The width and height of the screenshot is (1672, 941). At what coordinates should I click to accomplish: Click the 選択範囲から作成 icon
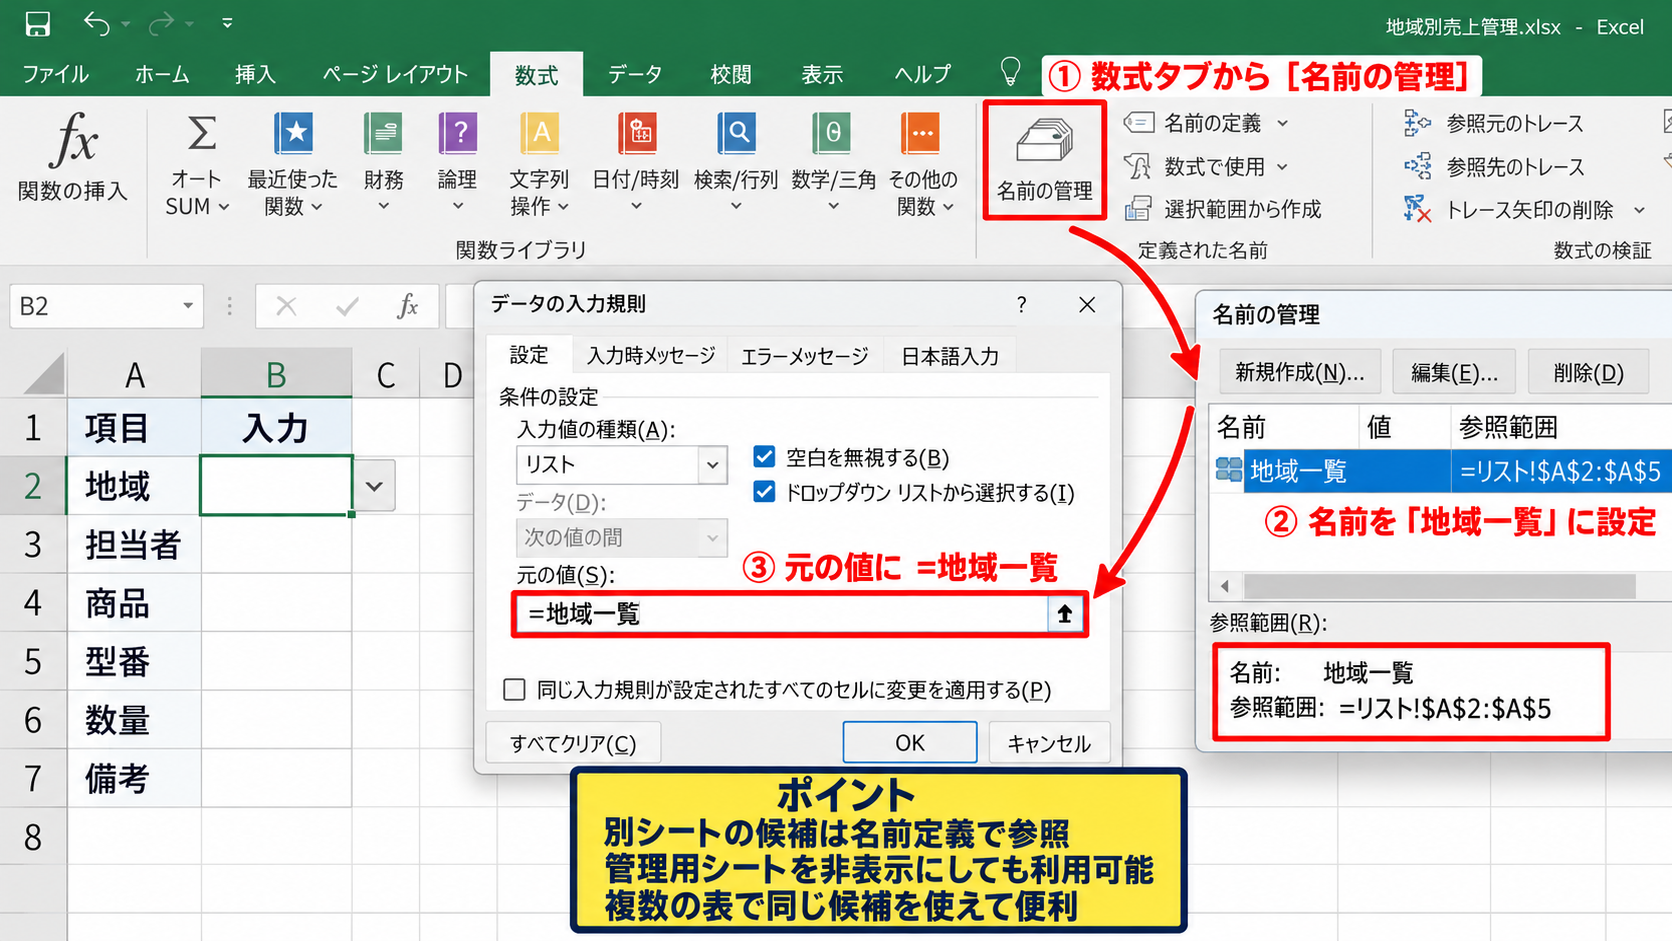(x=1138, y=208)
